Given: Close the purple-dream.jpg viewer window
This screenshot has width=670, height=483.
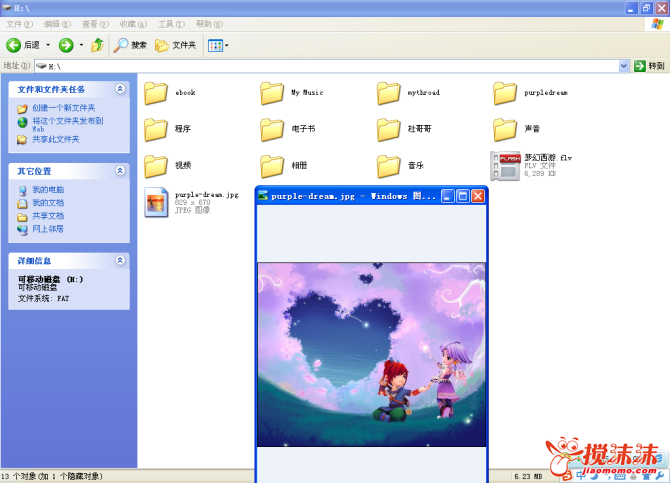Looking at the screenshot, I should [478, 196].
